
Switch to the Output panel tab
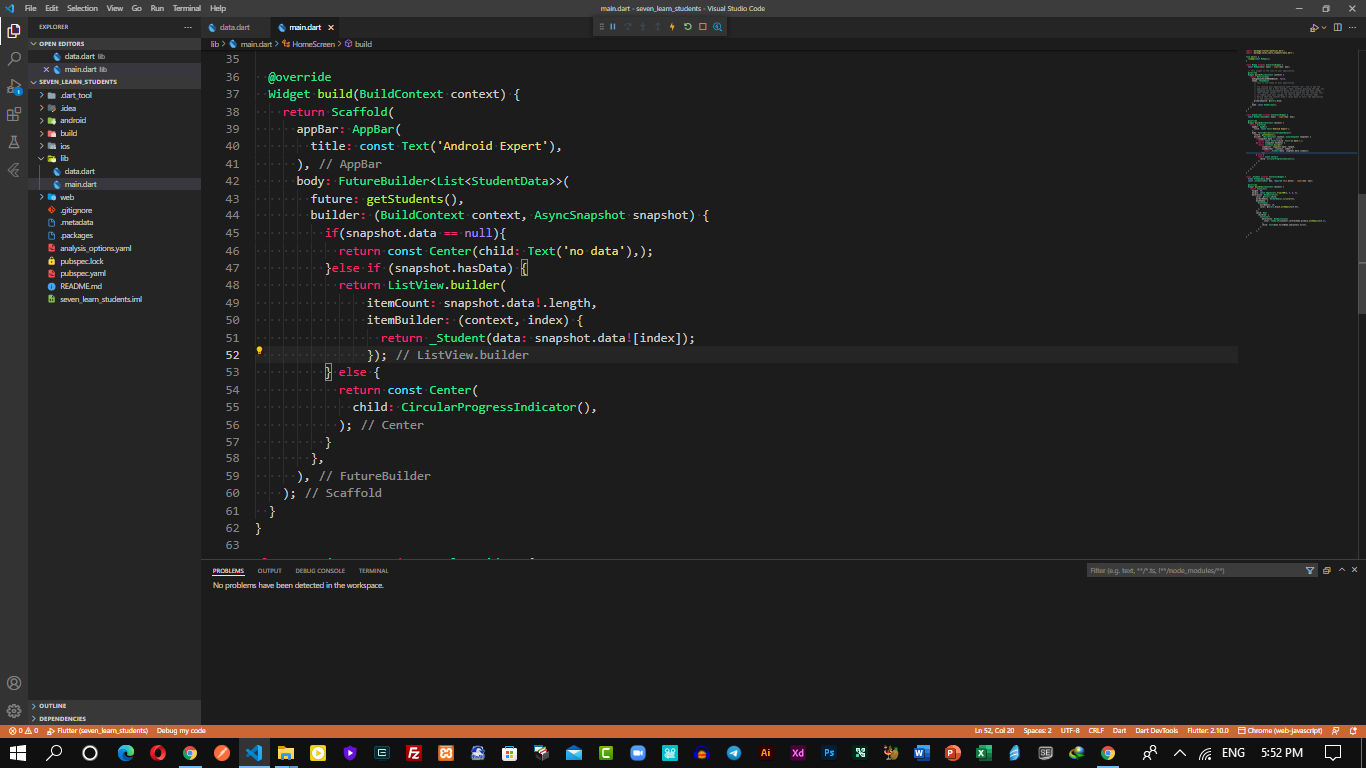click(270, 571)
